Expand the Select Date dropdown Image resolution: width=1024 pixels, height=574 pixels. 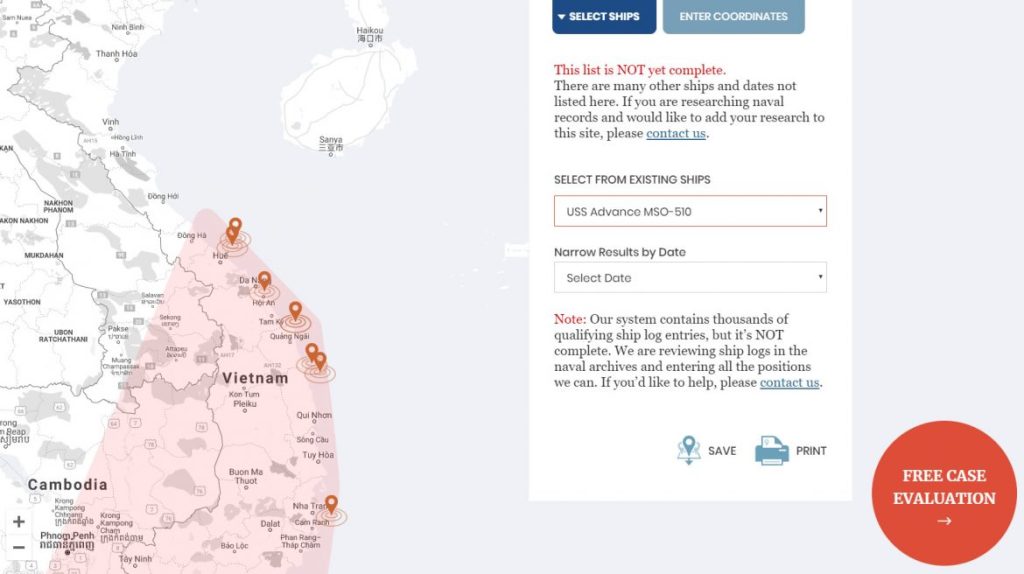pyautogui.click(x=690, y=278)
